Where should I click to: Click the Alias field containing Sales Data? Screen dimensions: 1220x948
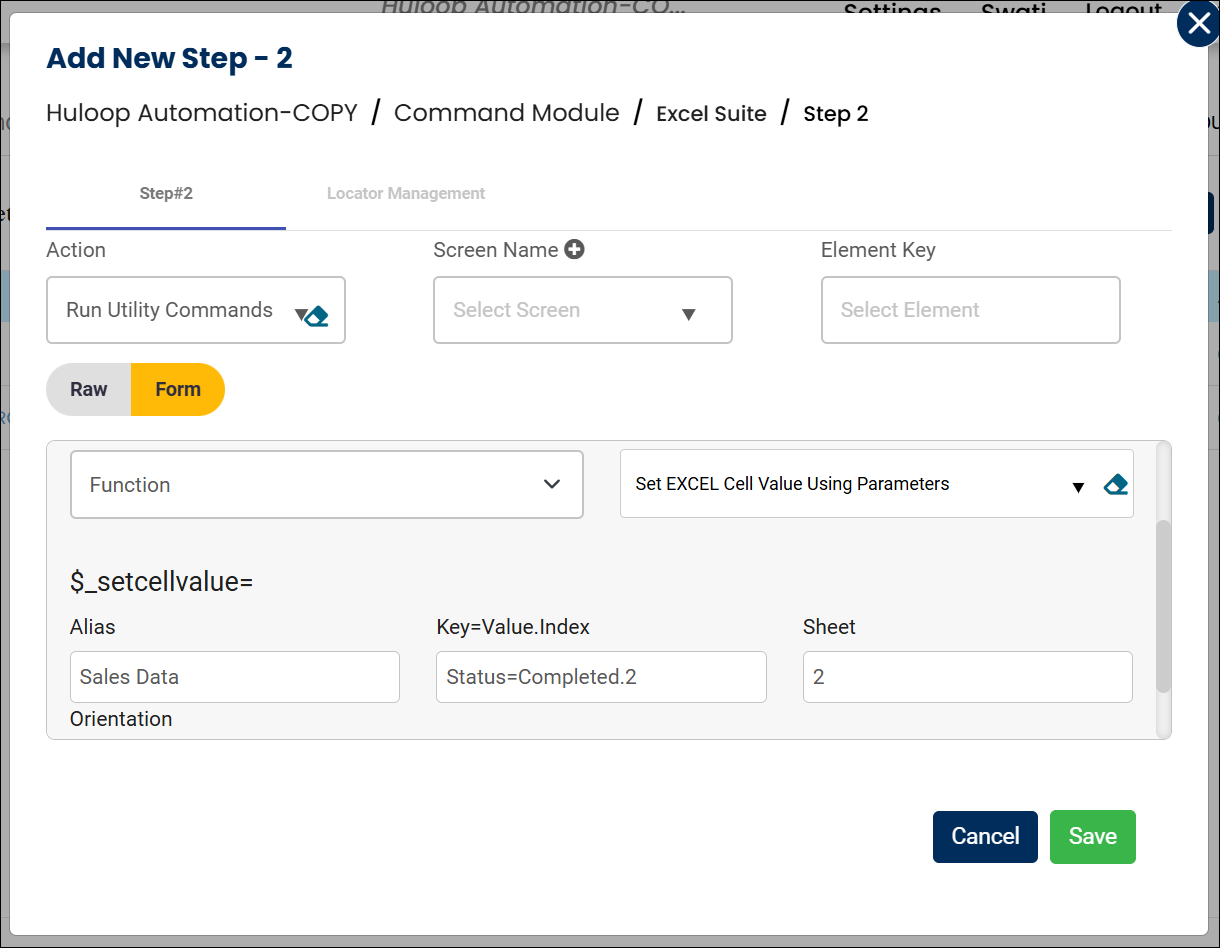tap(234, 677)
